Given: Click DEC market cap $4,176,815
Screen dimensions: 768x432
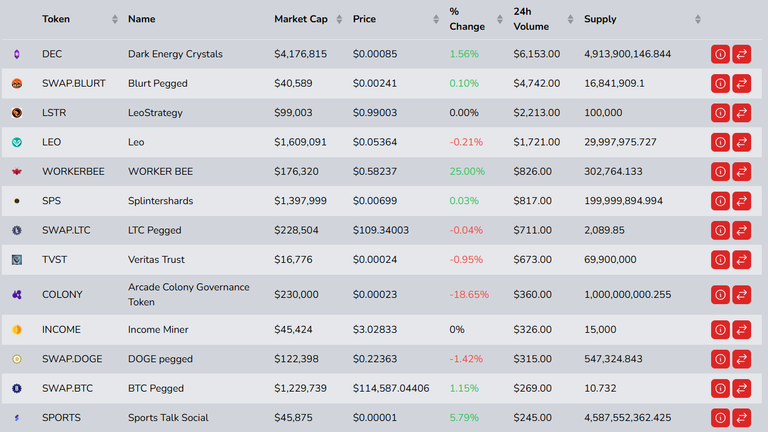Looking at the screenshot, I should pos(300,54).
